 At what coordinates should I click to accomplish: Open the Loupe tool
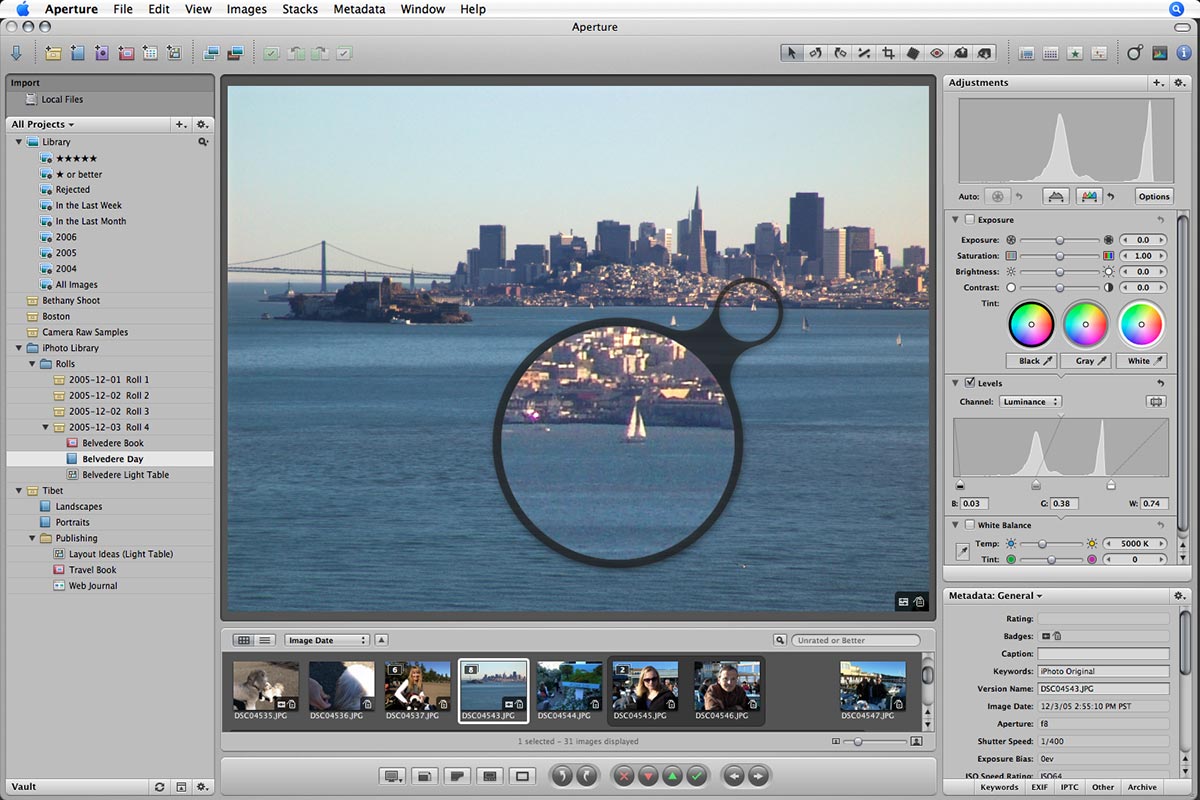[x=1134, y=53]
